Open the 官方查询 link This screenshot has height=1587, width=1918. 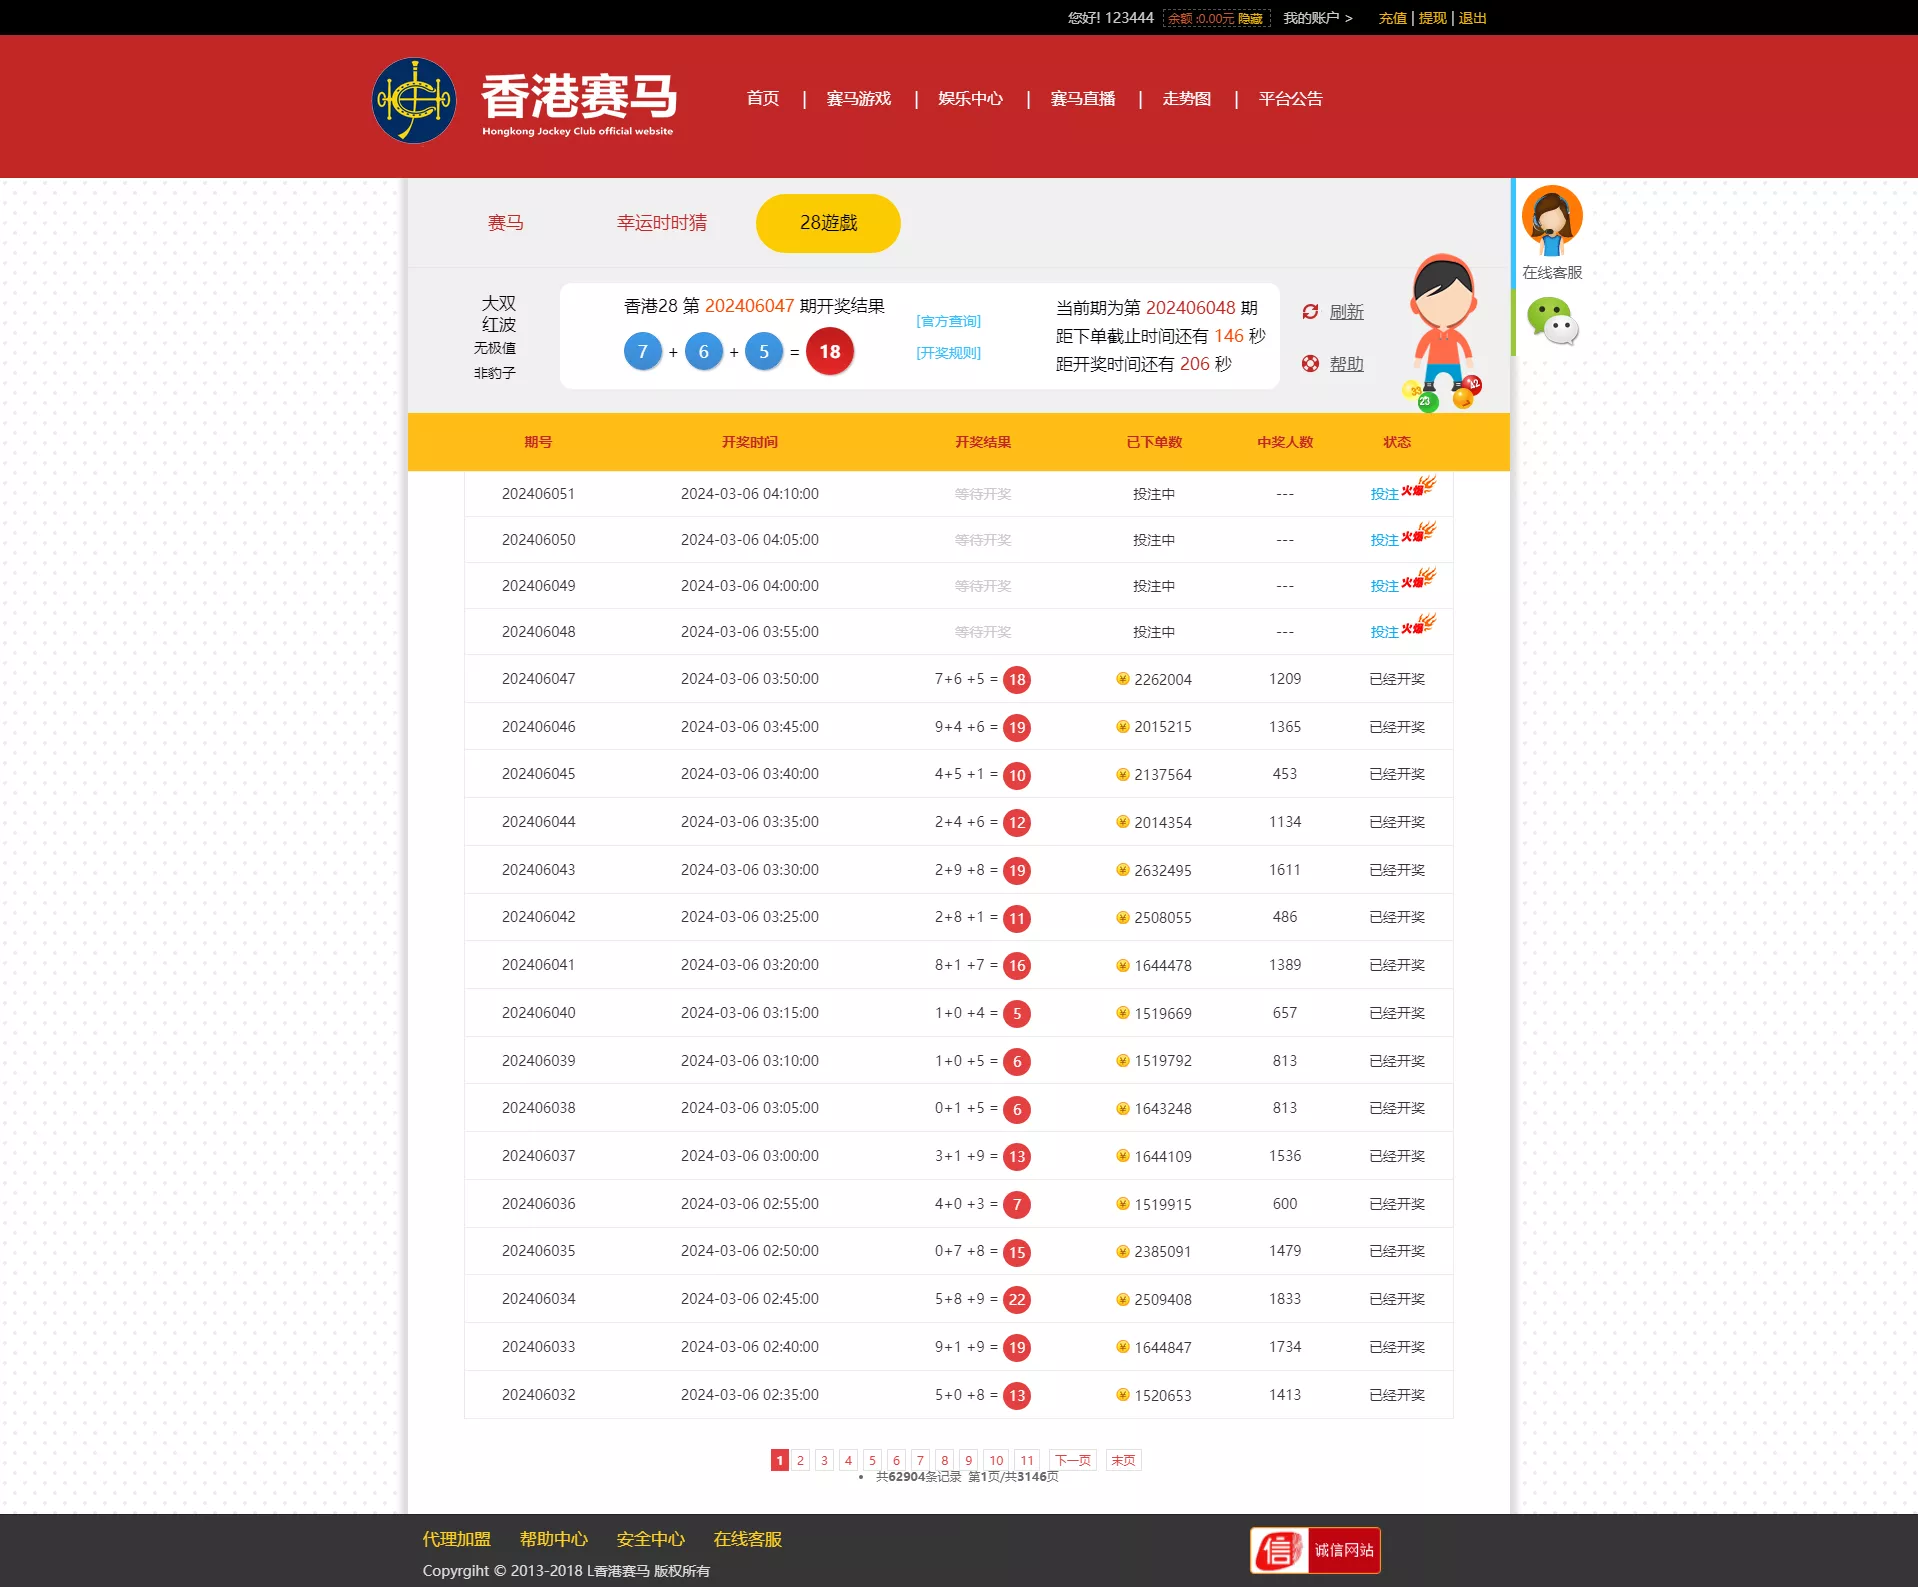947,321
